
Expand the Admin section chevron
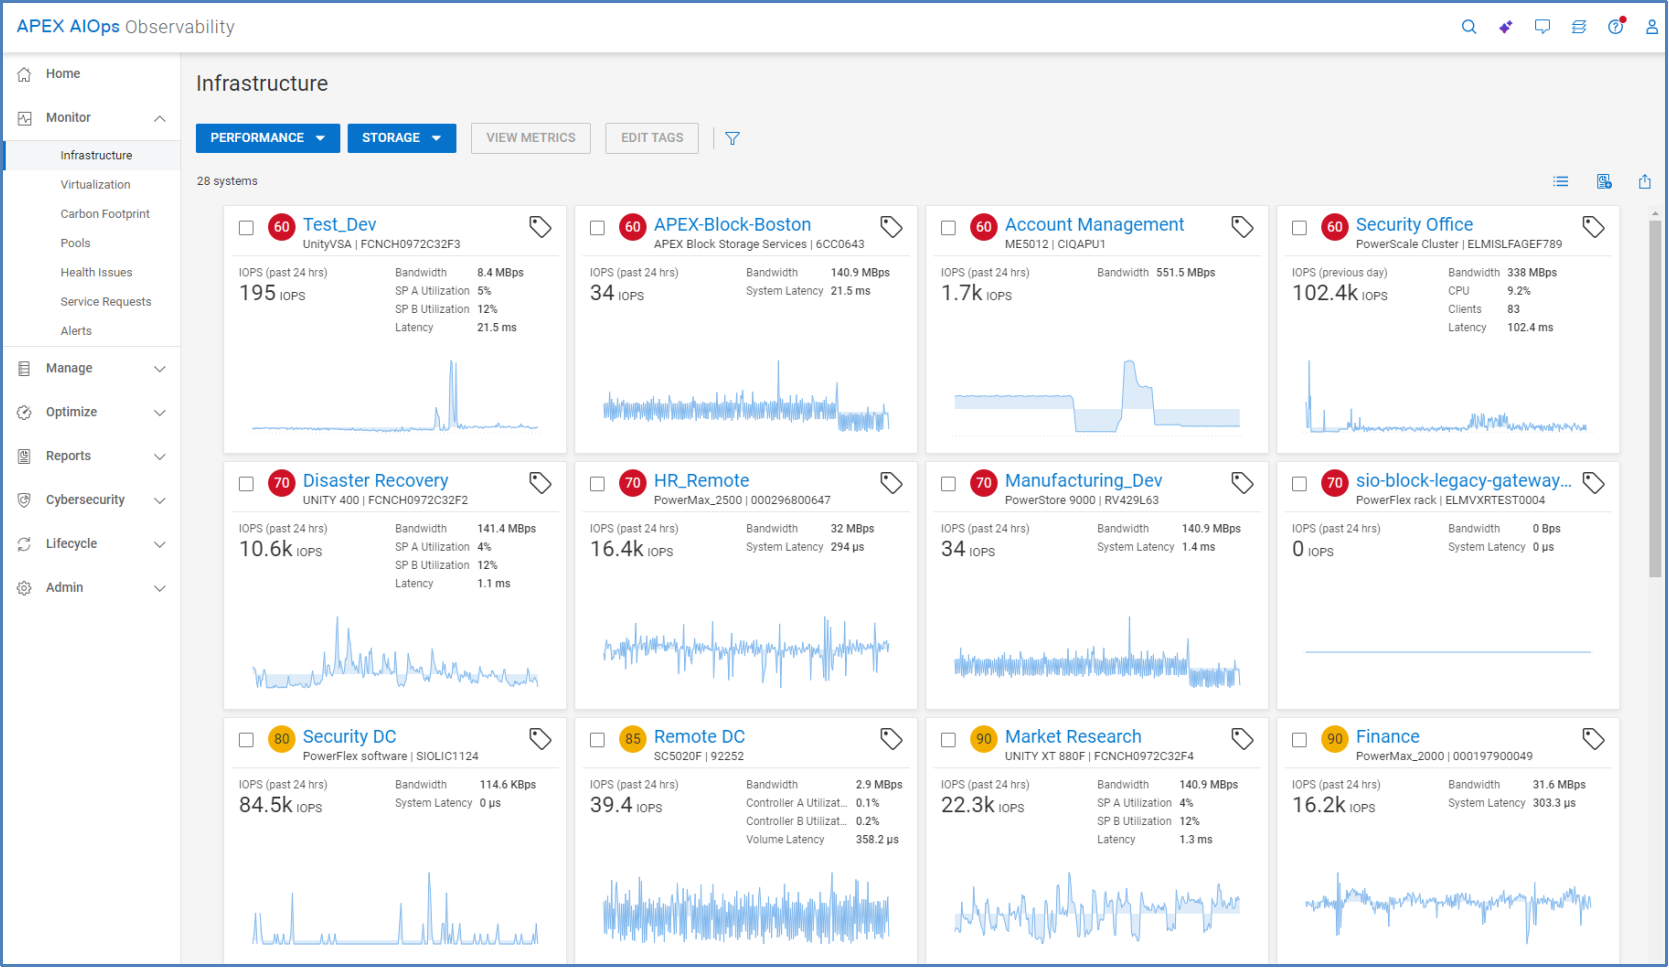[x=160, y=588]
